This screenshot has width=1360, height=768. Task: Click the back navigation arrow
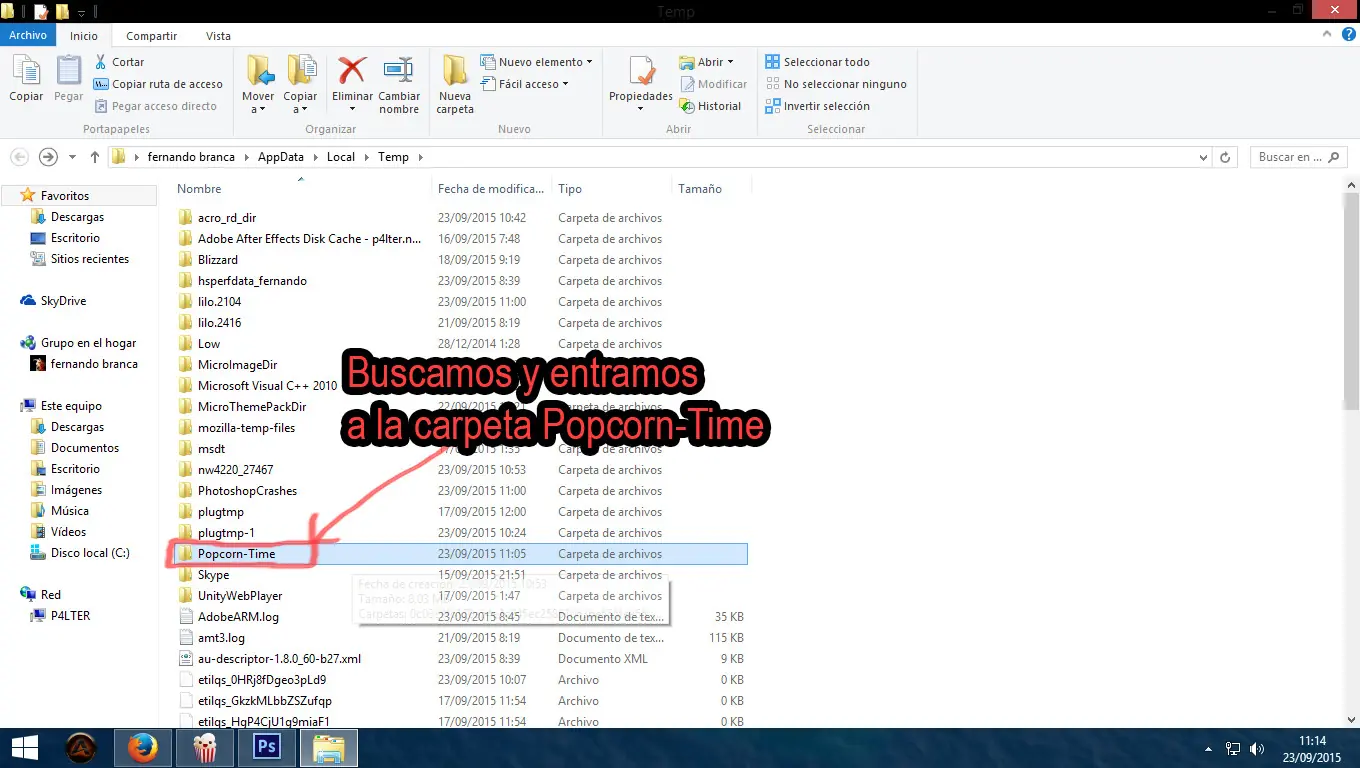pos(19,157)
